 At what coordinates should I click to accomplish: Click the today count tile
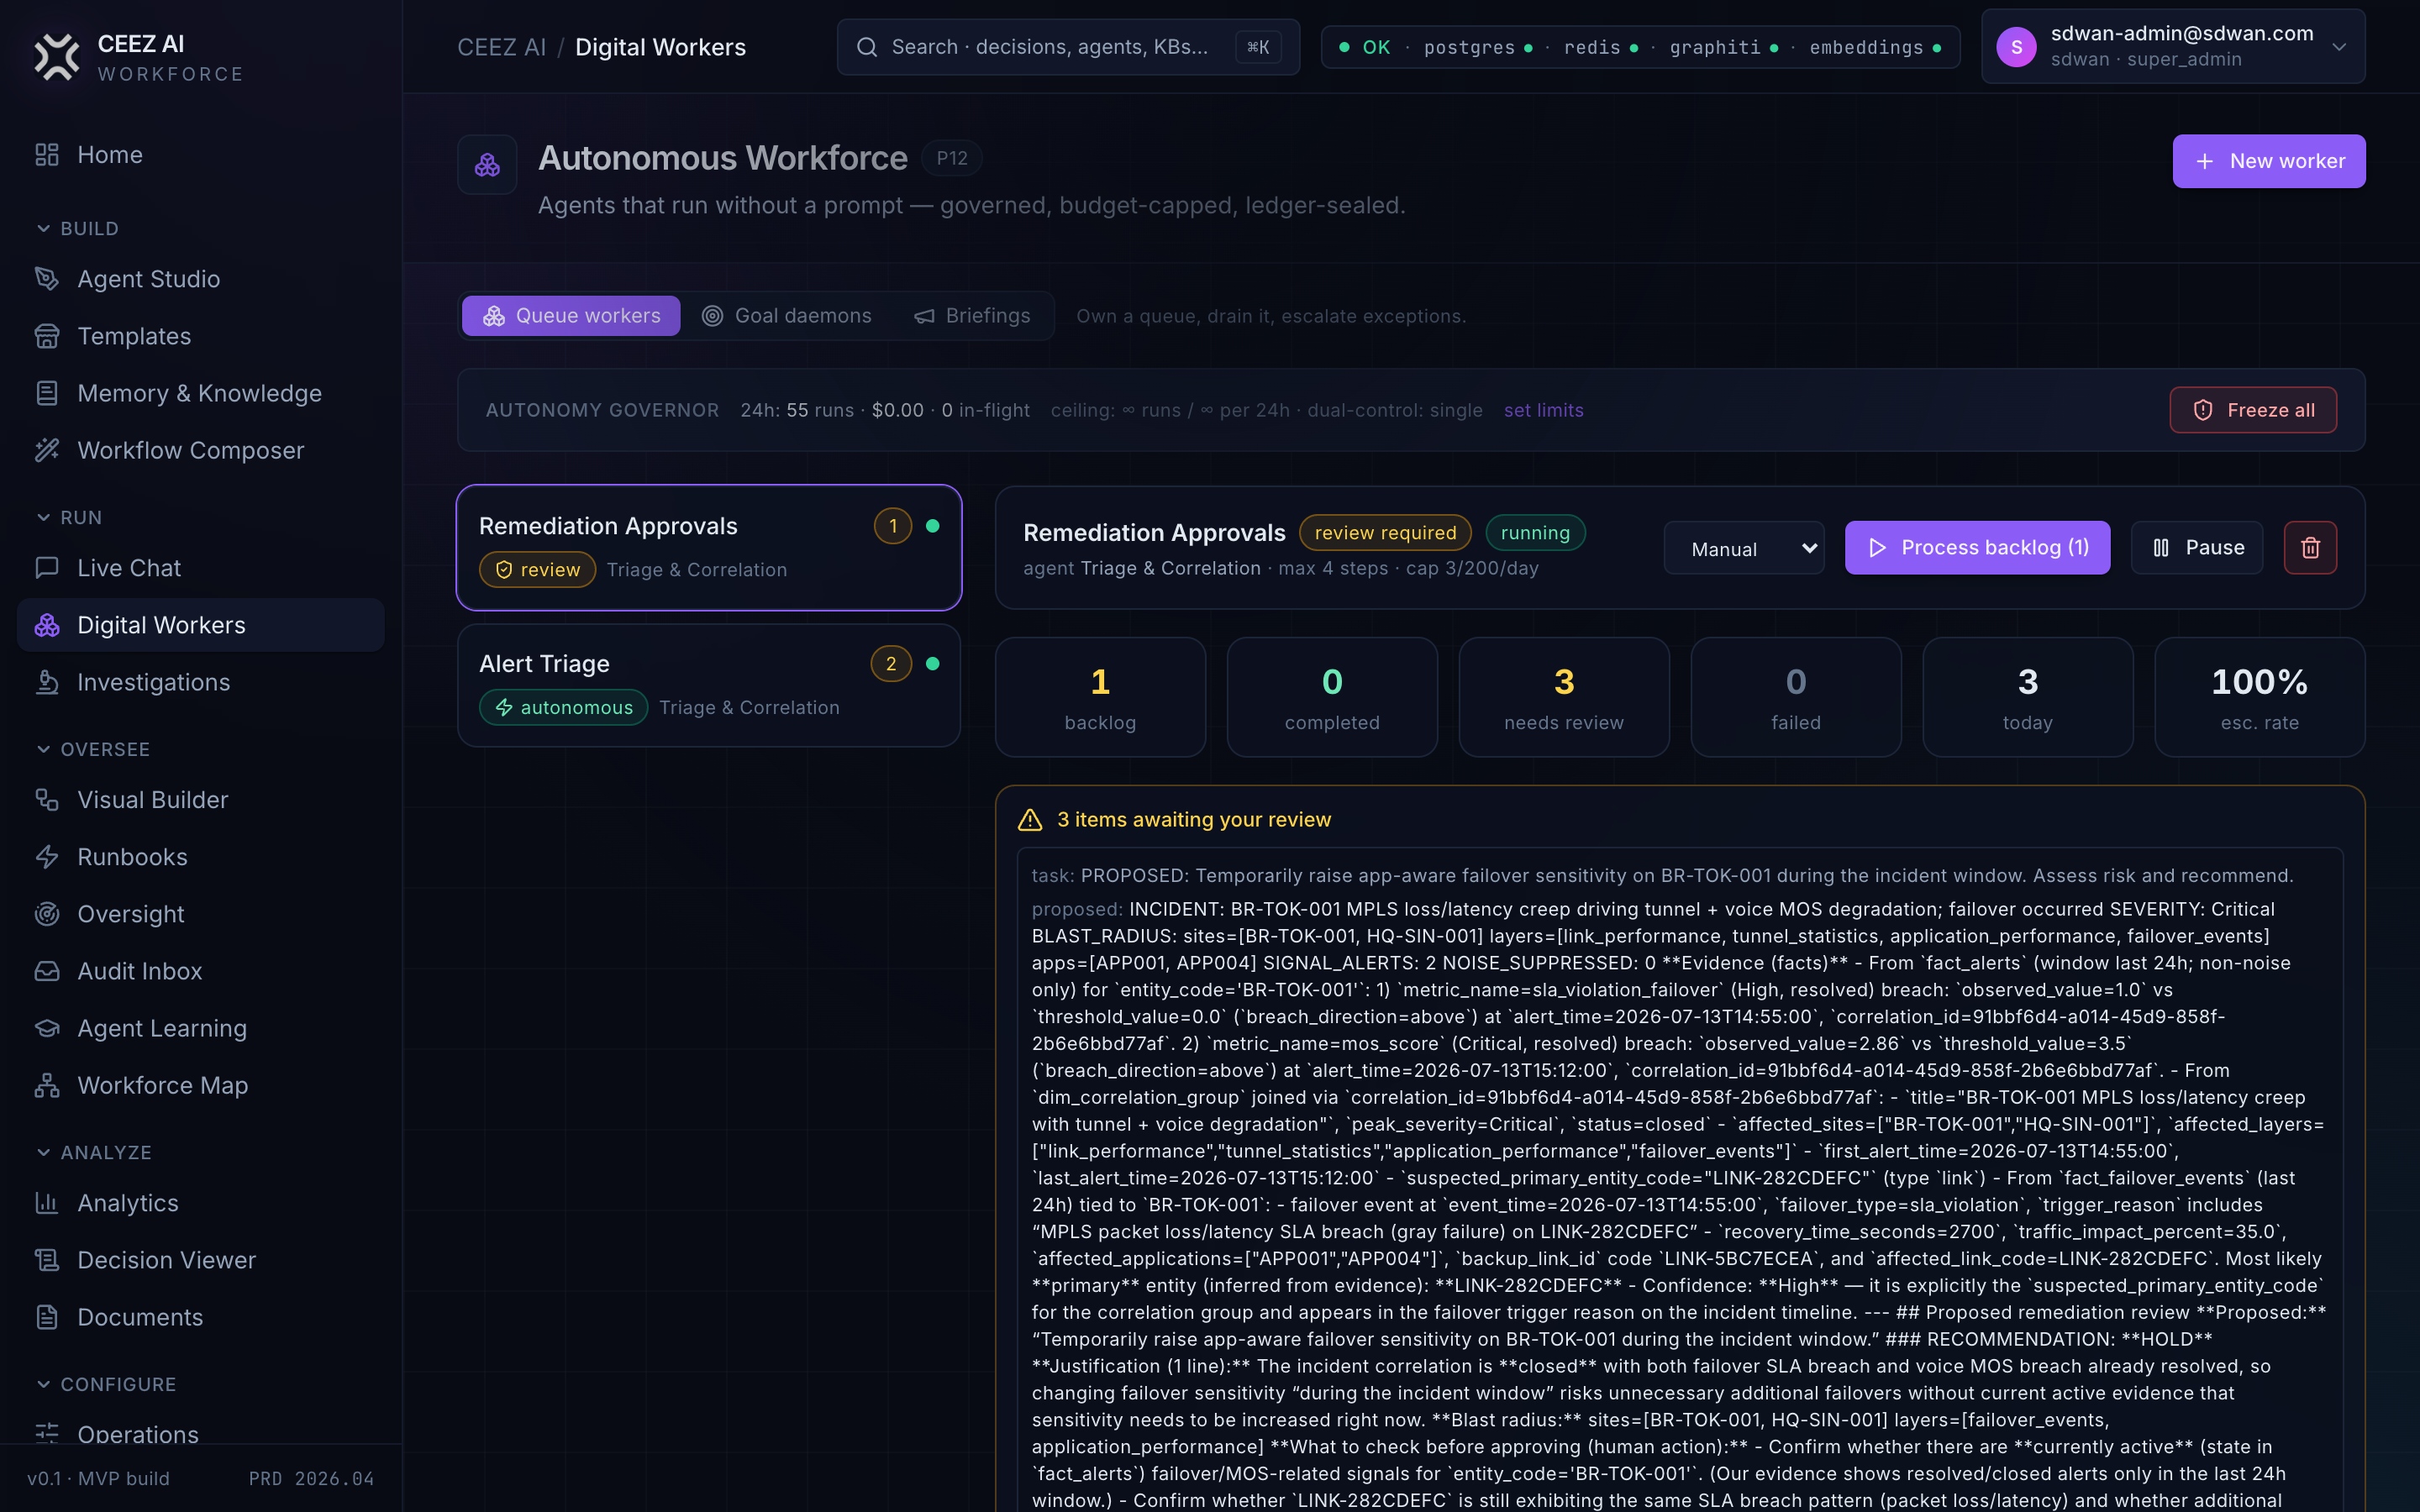2027,697
